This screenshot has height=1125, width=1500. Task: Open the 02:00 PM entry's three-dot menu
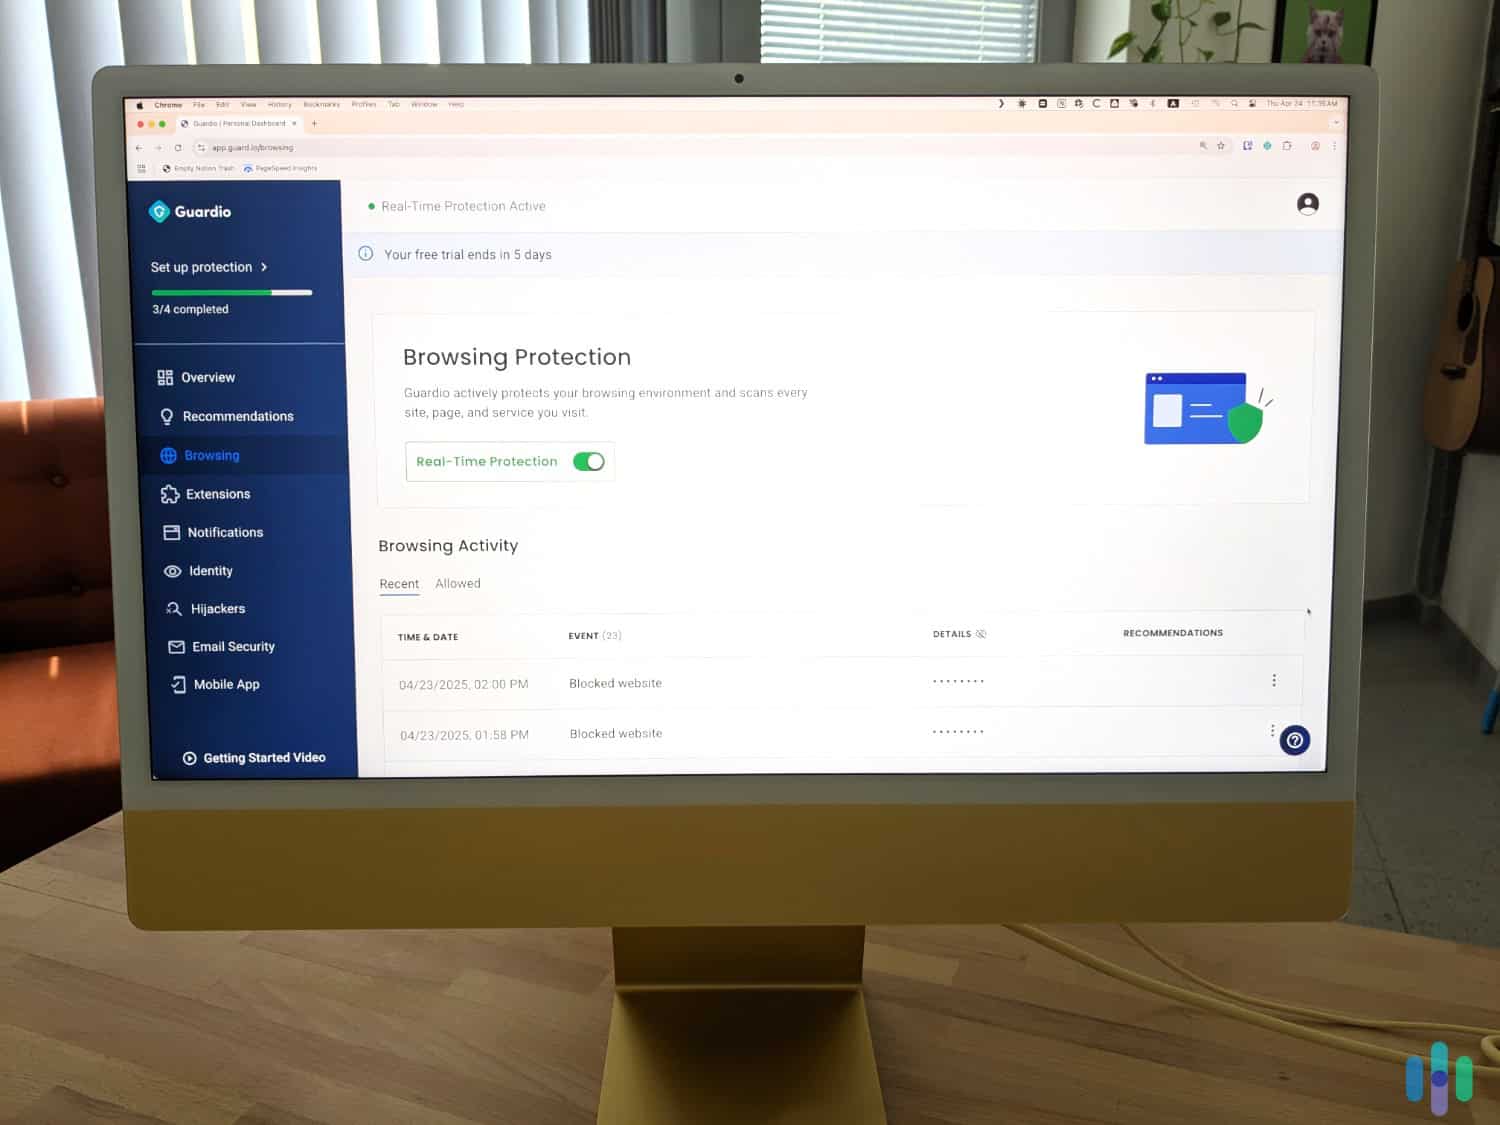pos(1274,680)
